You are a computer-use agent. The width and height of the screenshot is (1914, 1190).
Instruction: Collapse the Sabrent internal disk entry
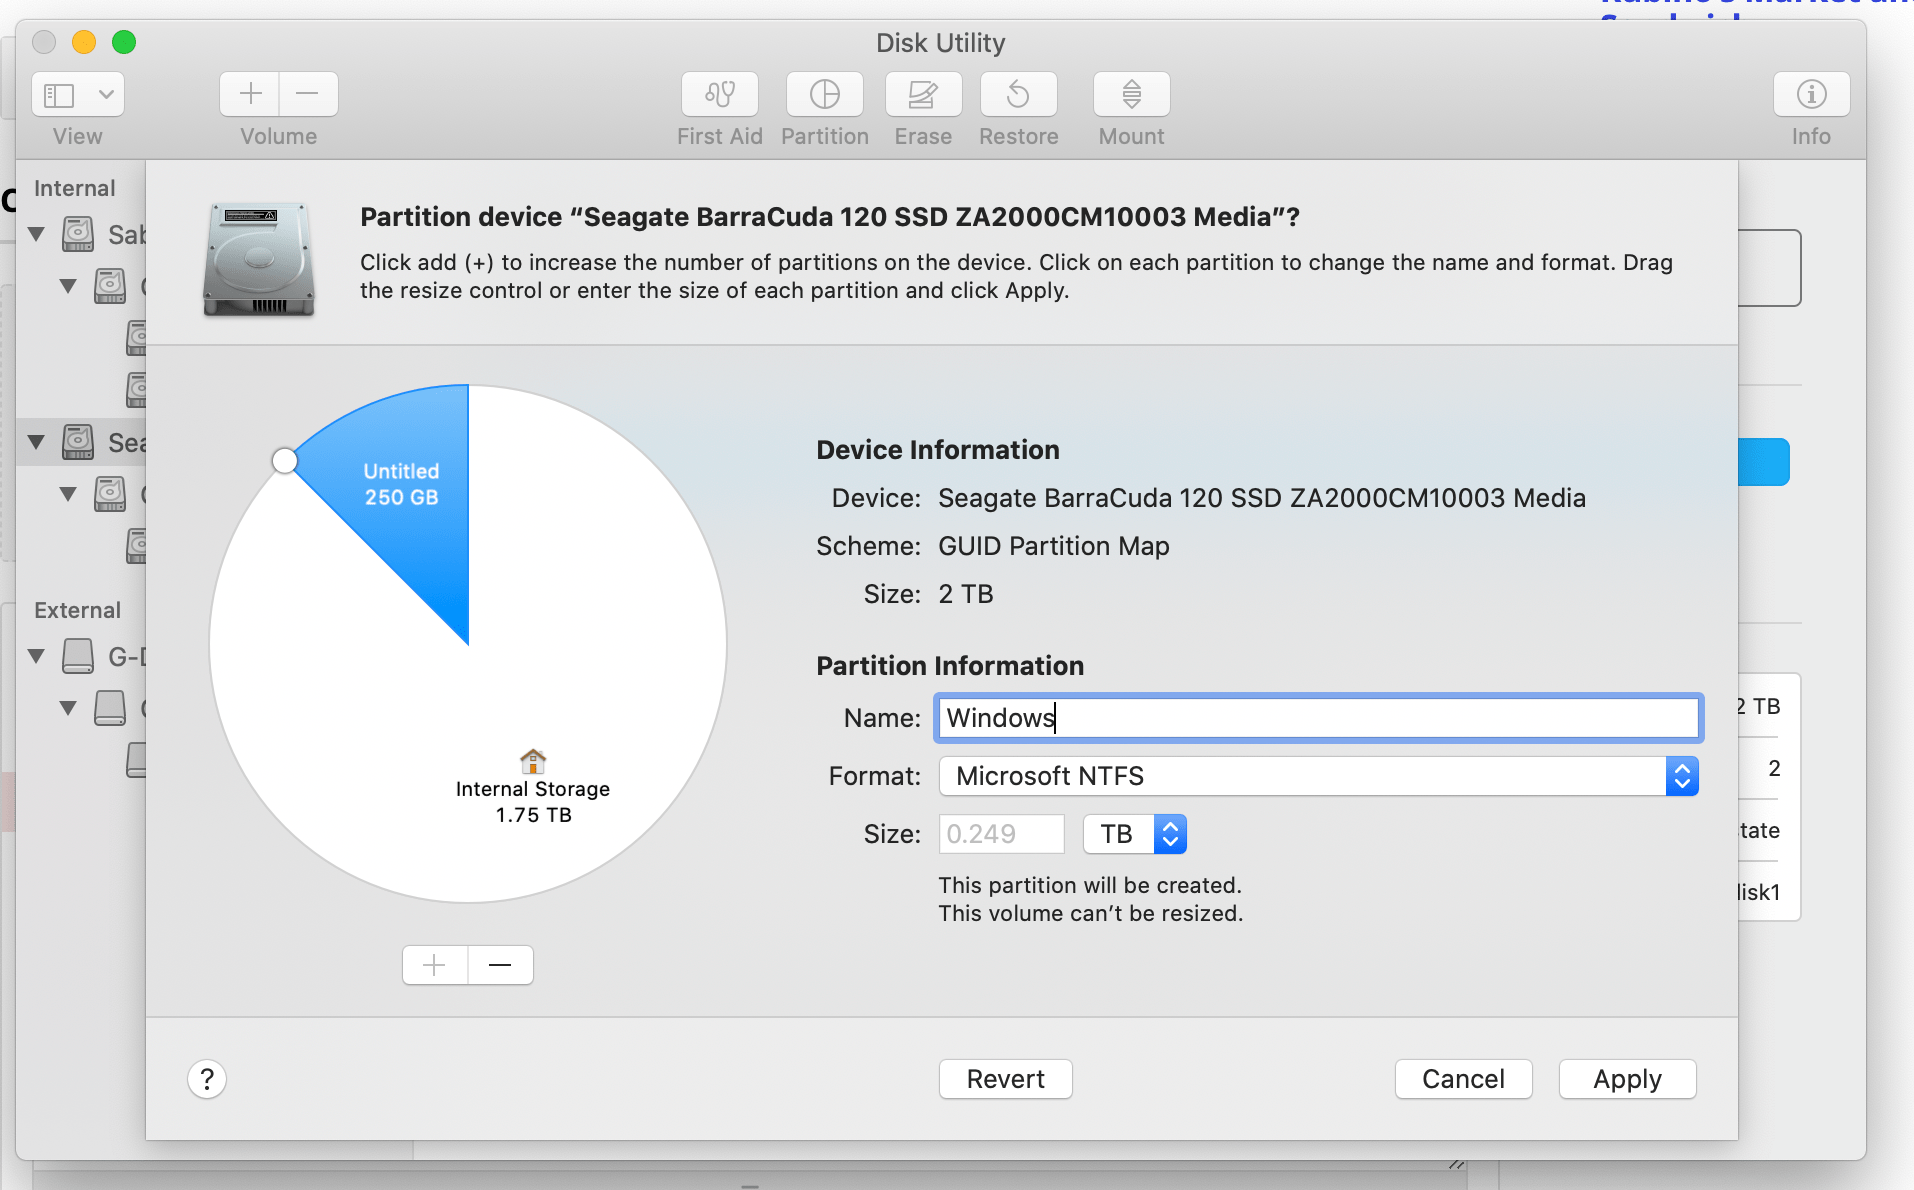pyautogui.click(x=36, y=234)
